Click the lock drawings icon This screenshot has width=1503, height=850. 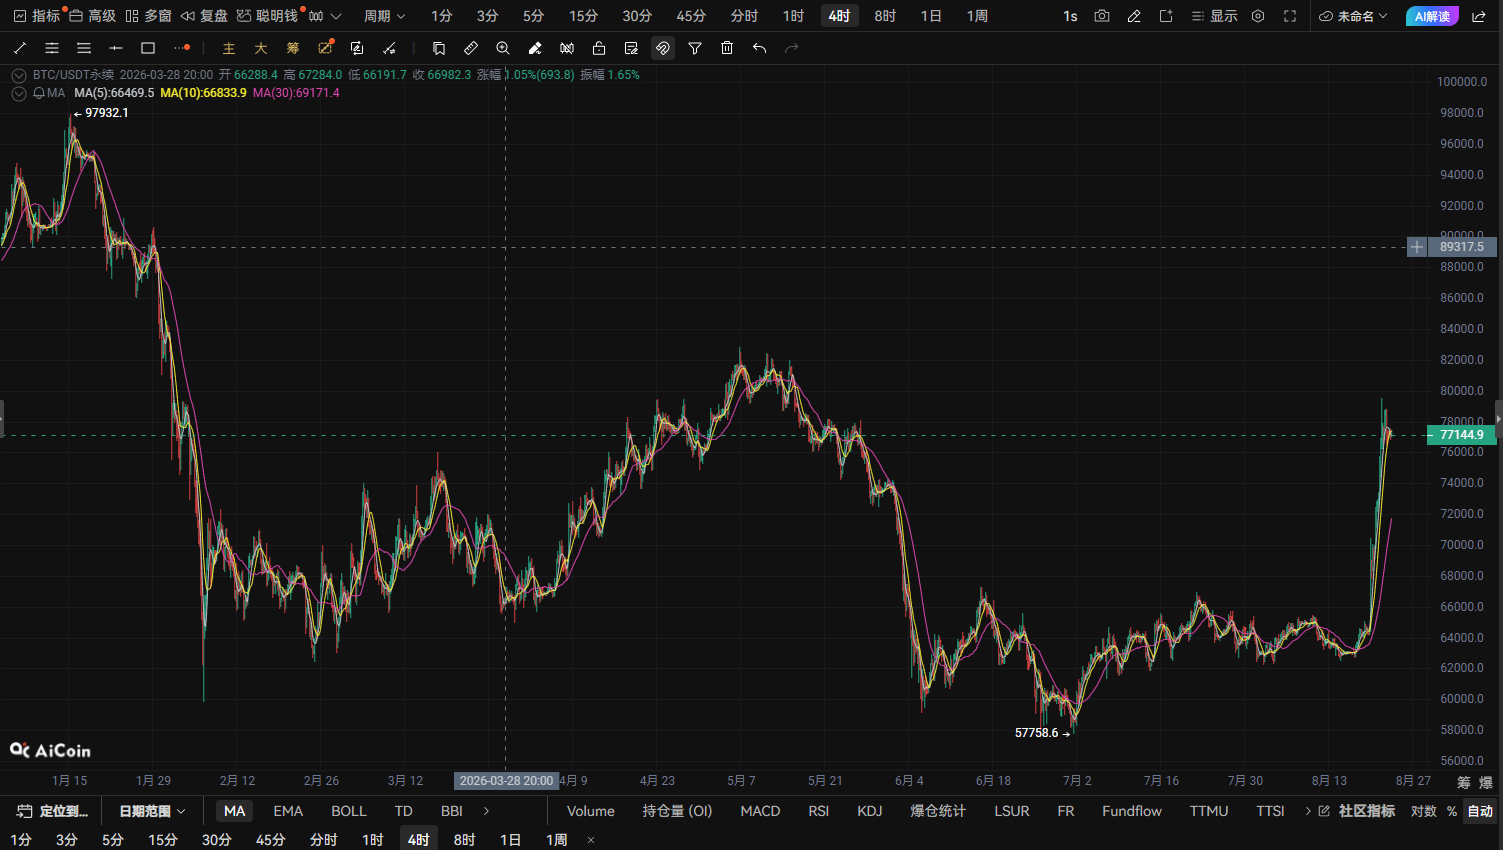click(x=599, y=48)
